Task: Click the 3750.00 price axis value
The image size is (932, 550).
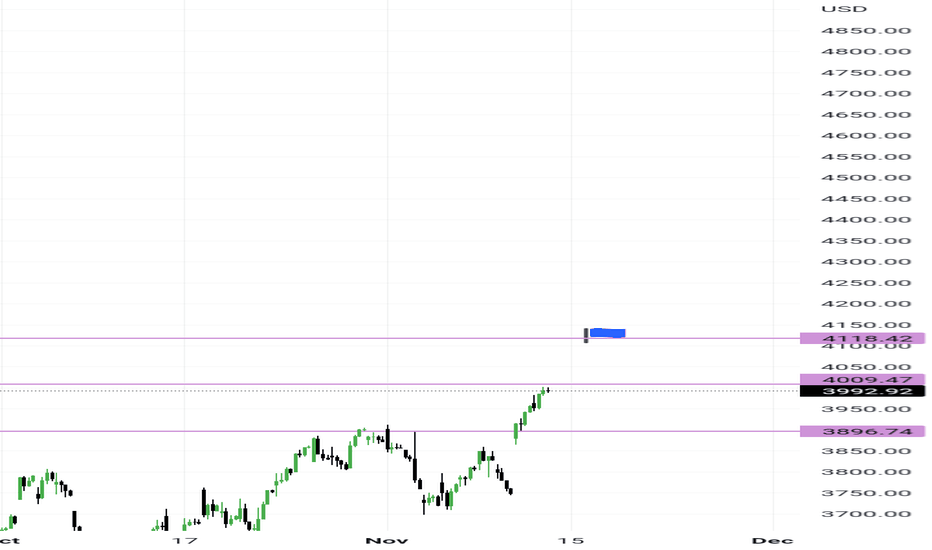Action: (x=866, y=494)
